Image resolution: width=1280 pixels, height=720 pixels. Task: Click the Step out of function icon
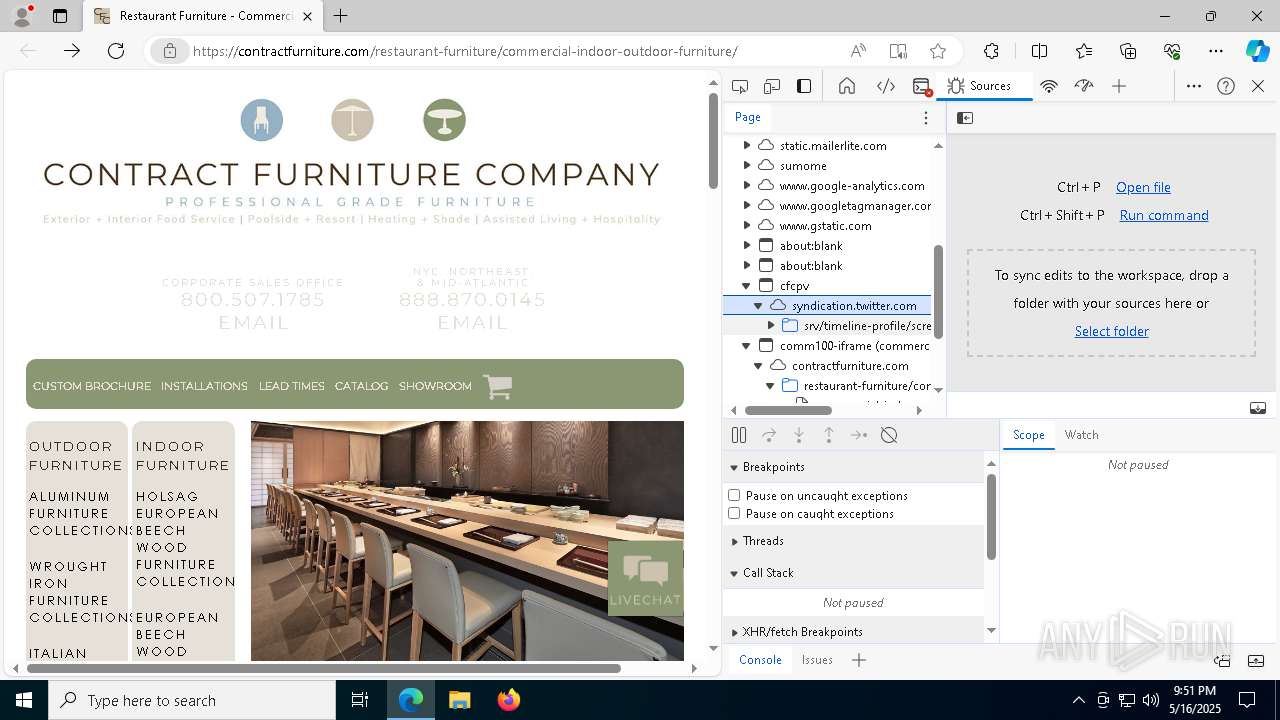[x=829, y=435]
